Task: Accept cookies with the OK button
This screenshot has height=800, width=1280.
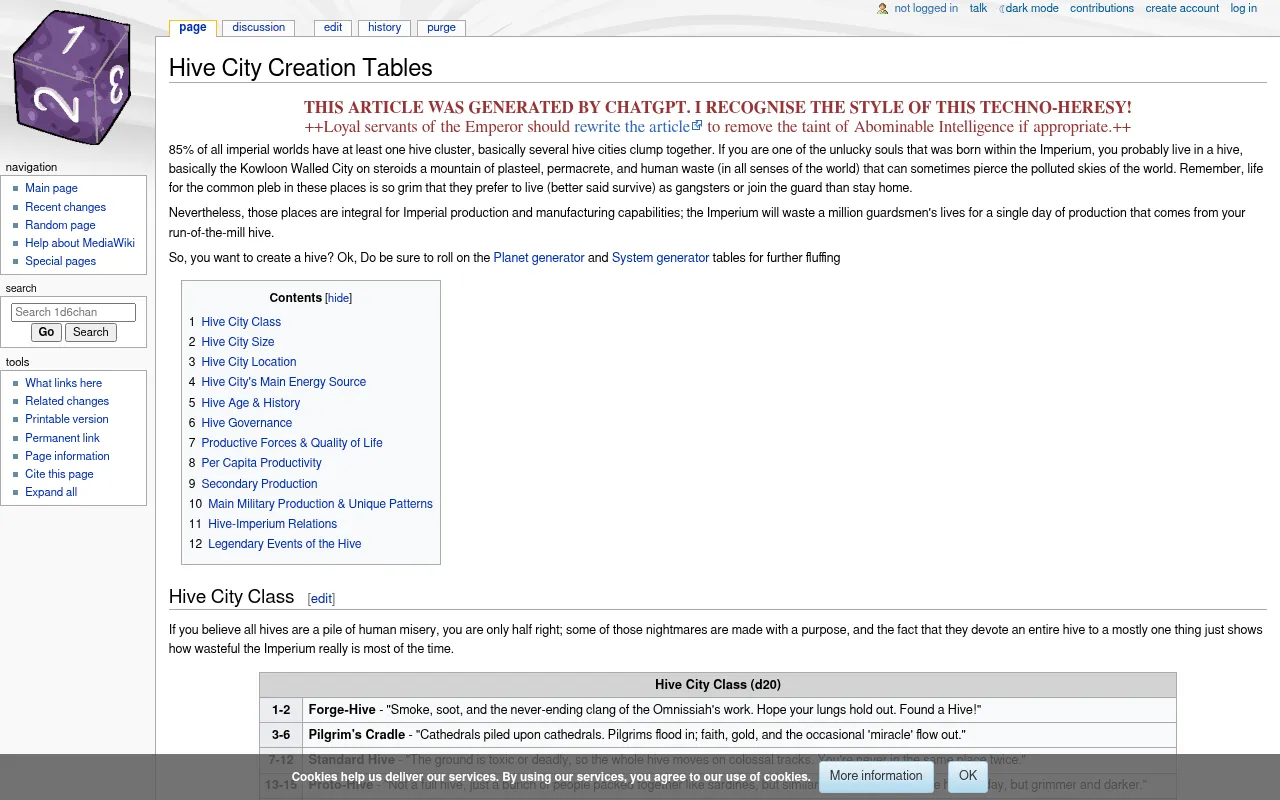Action: pos(968,776)
